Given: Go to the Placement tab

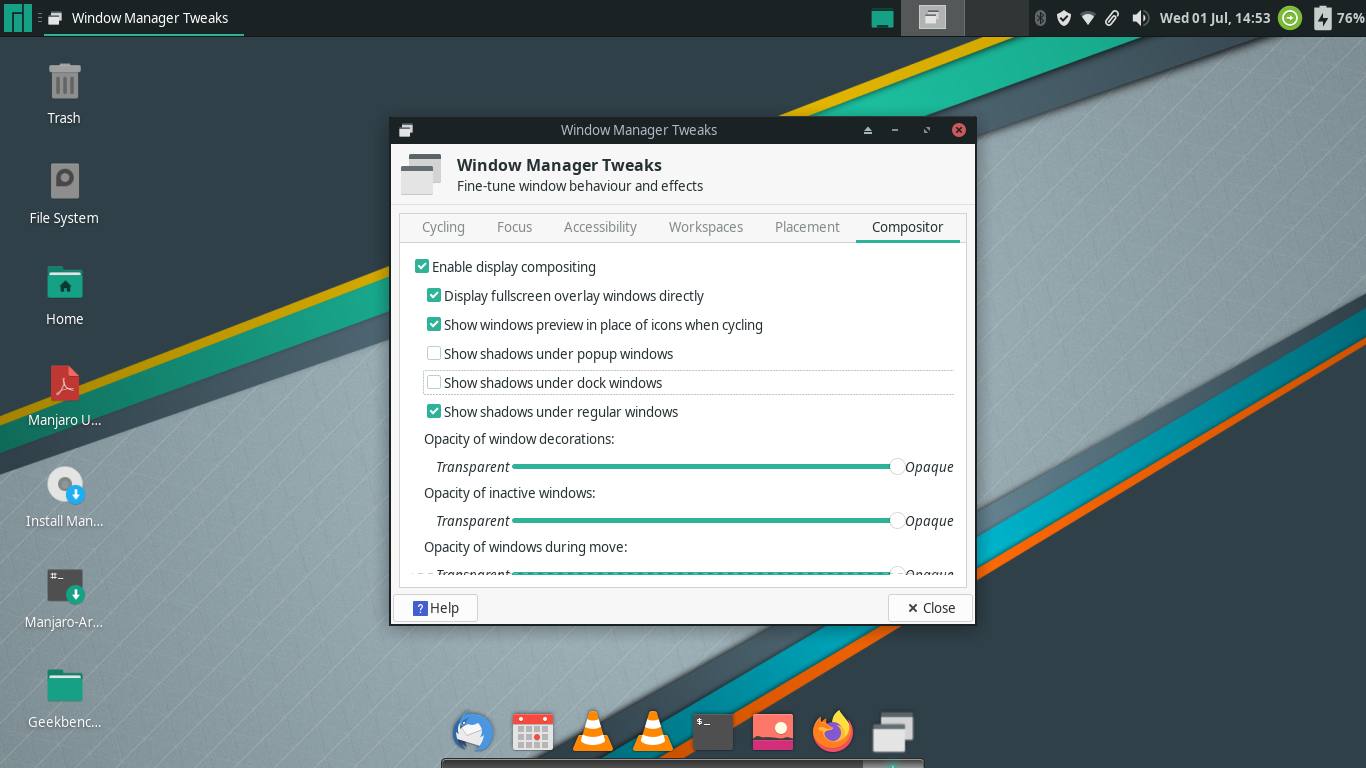Looking at the screenshot, I should click(807, 227).
